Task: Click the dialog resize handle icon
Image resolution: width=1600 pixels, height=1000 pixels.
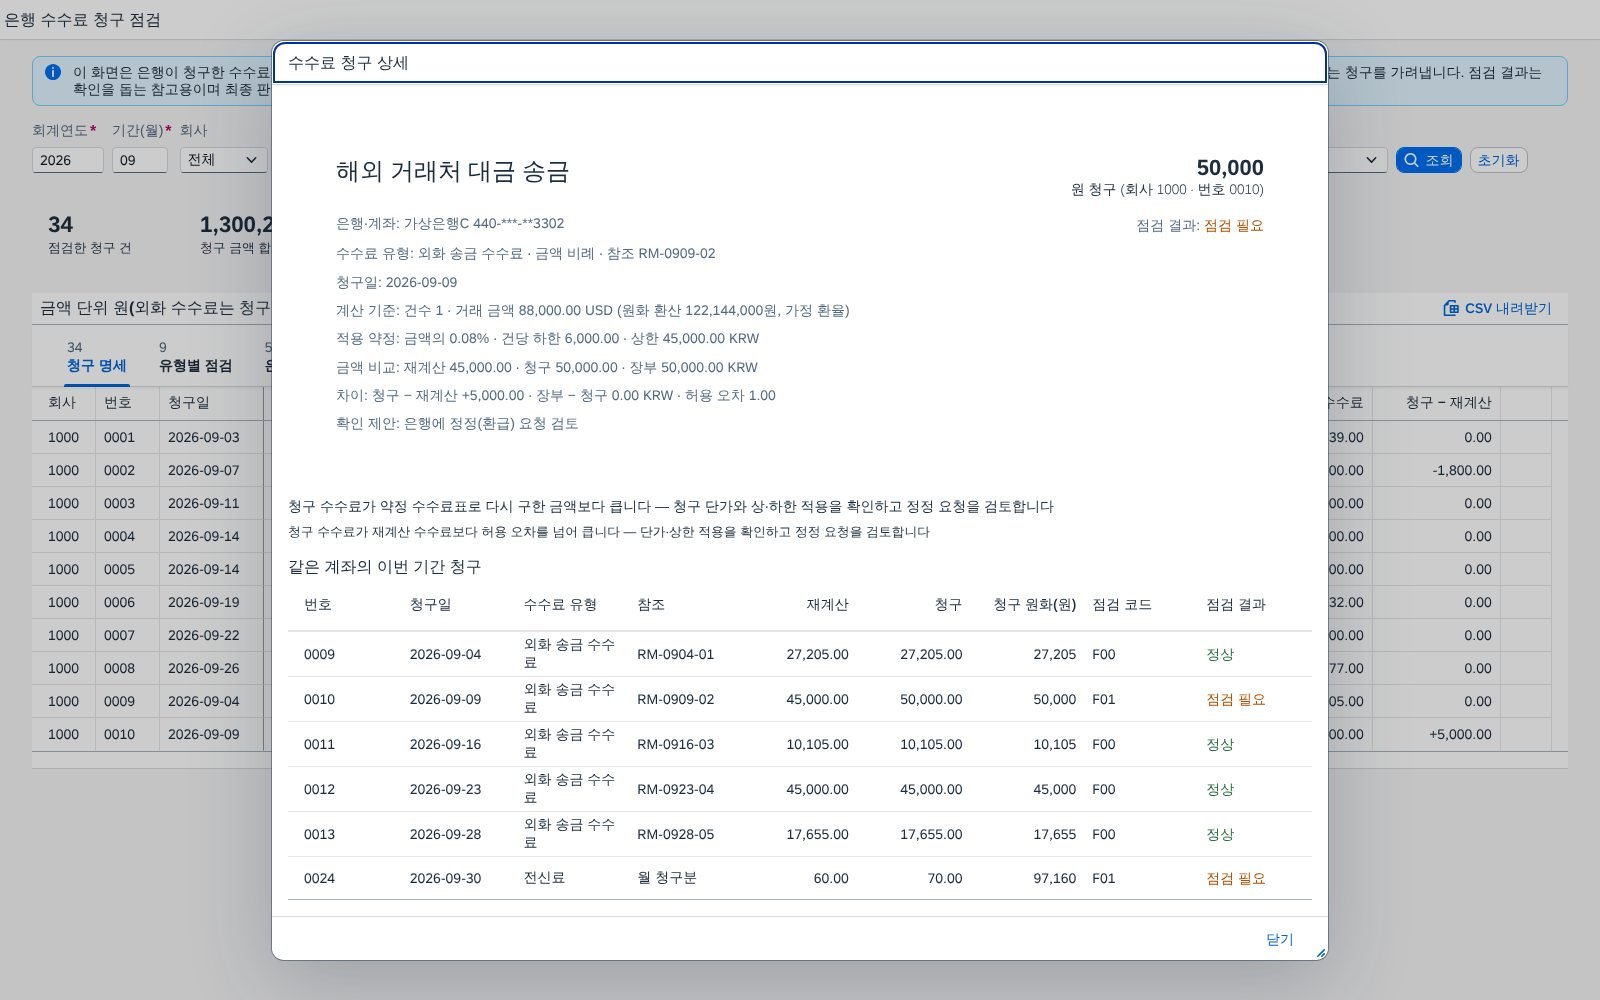Action: [x=1320, y=953]
